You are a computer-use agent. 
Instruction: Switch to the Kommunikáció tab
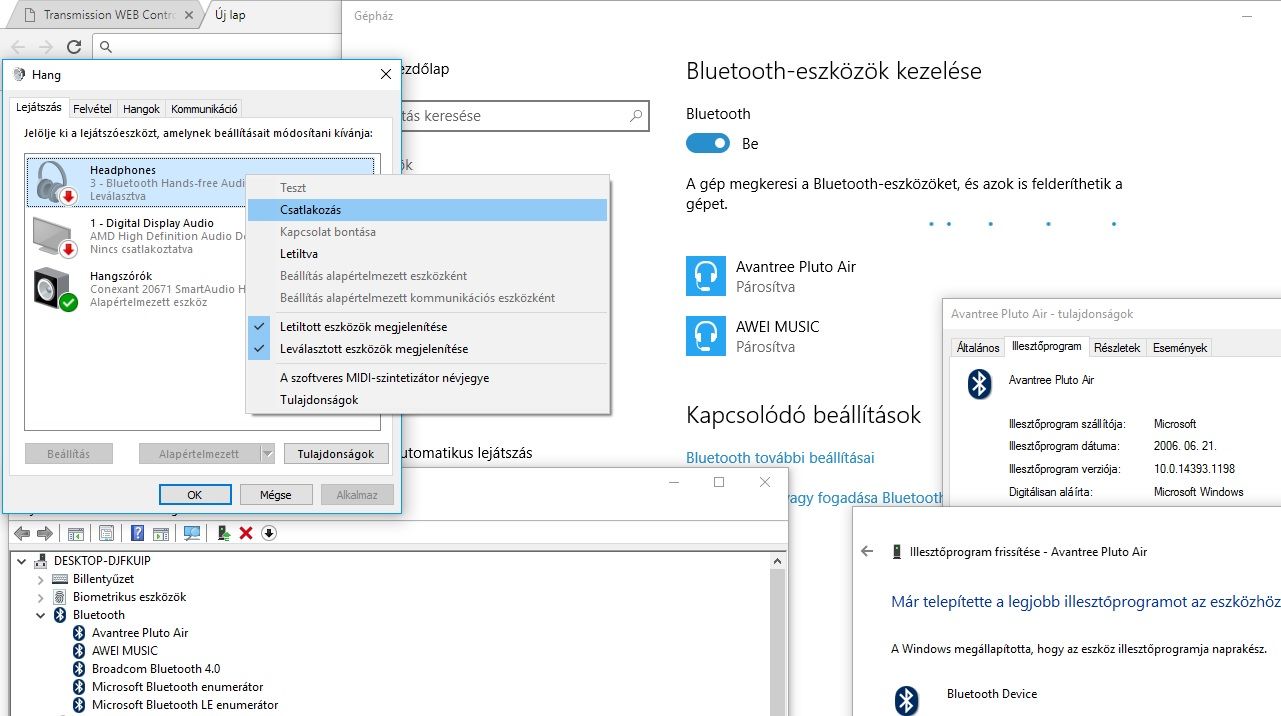coord(204,109)
